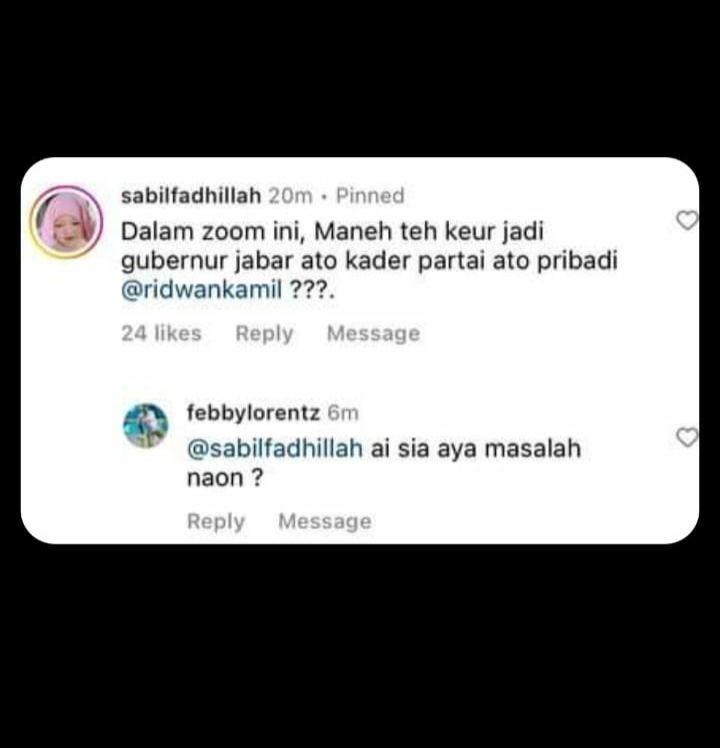
Task: Click the black background above the comment card
Action: click(360, 76)
